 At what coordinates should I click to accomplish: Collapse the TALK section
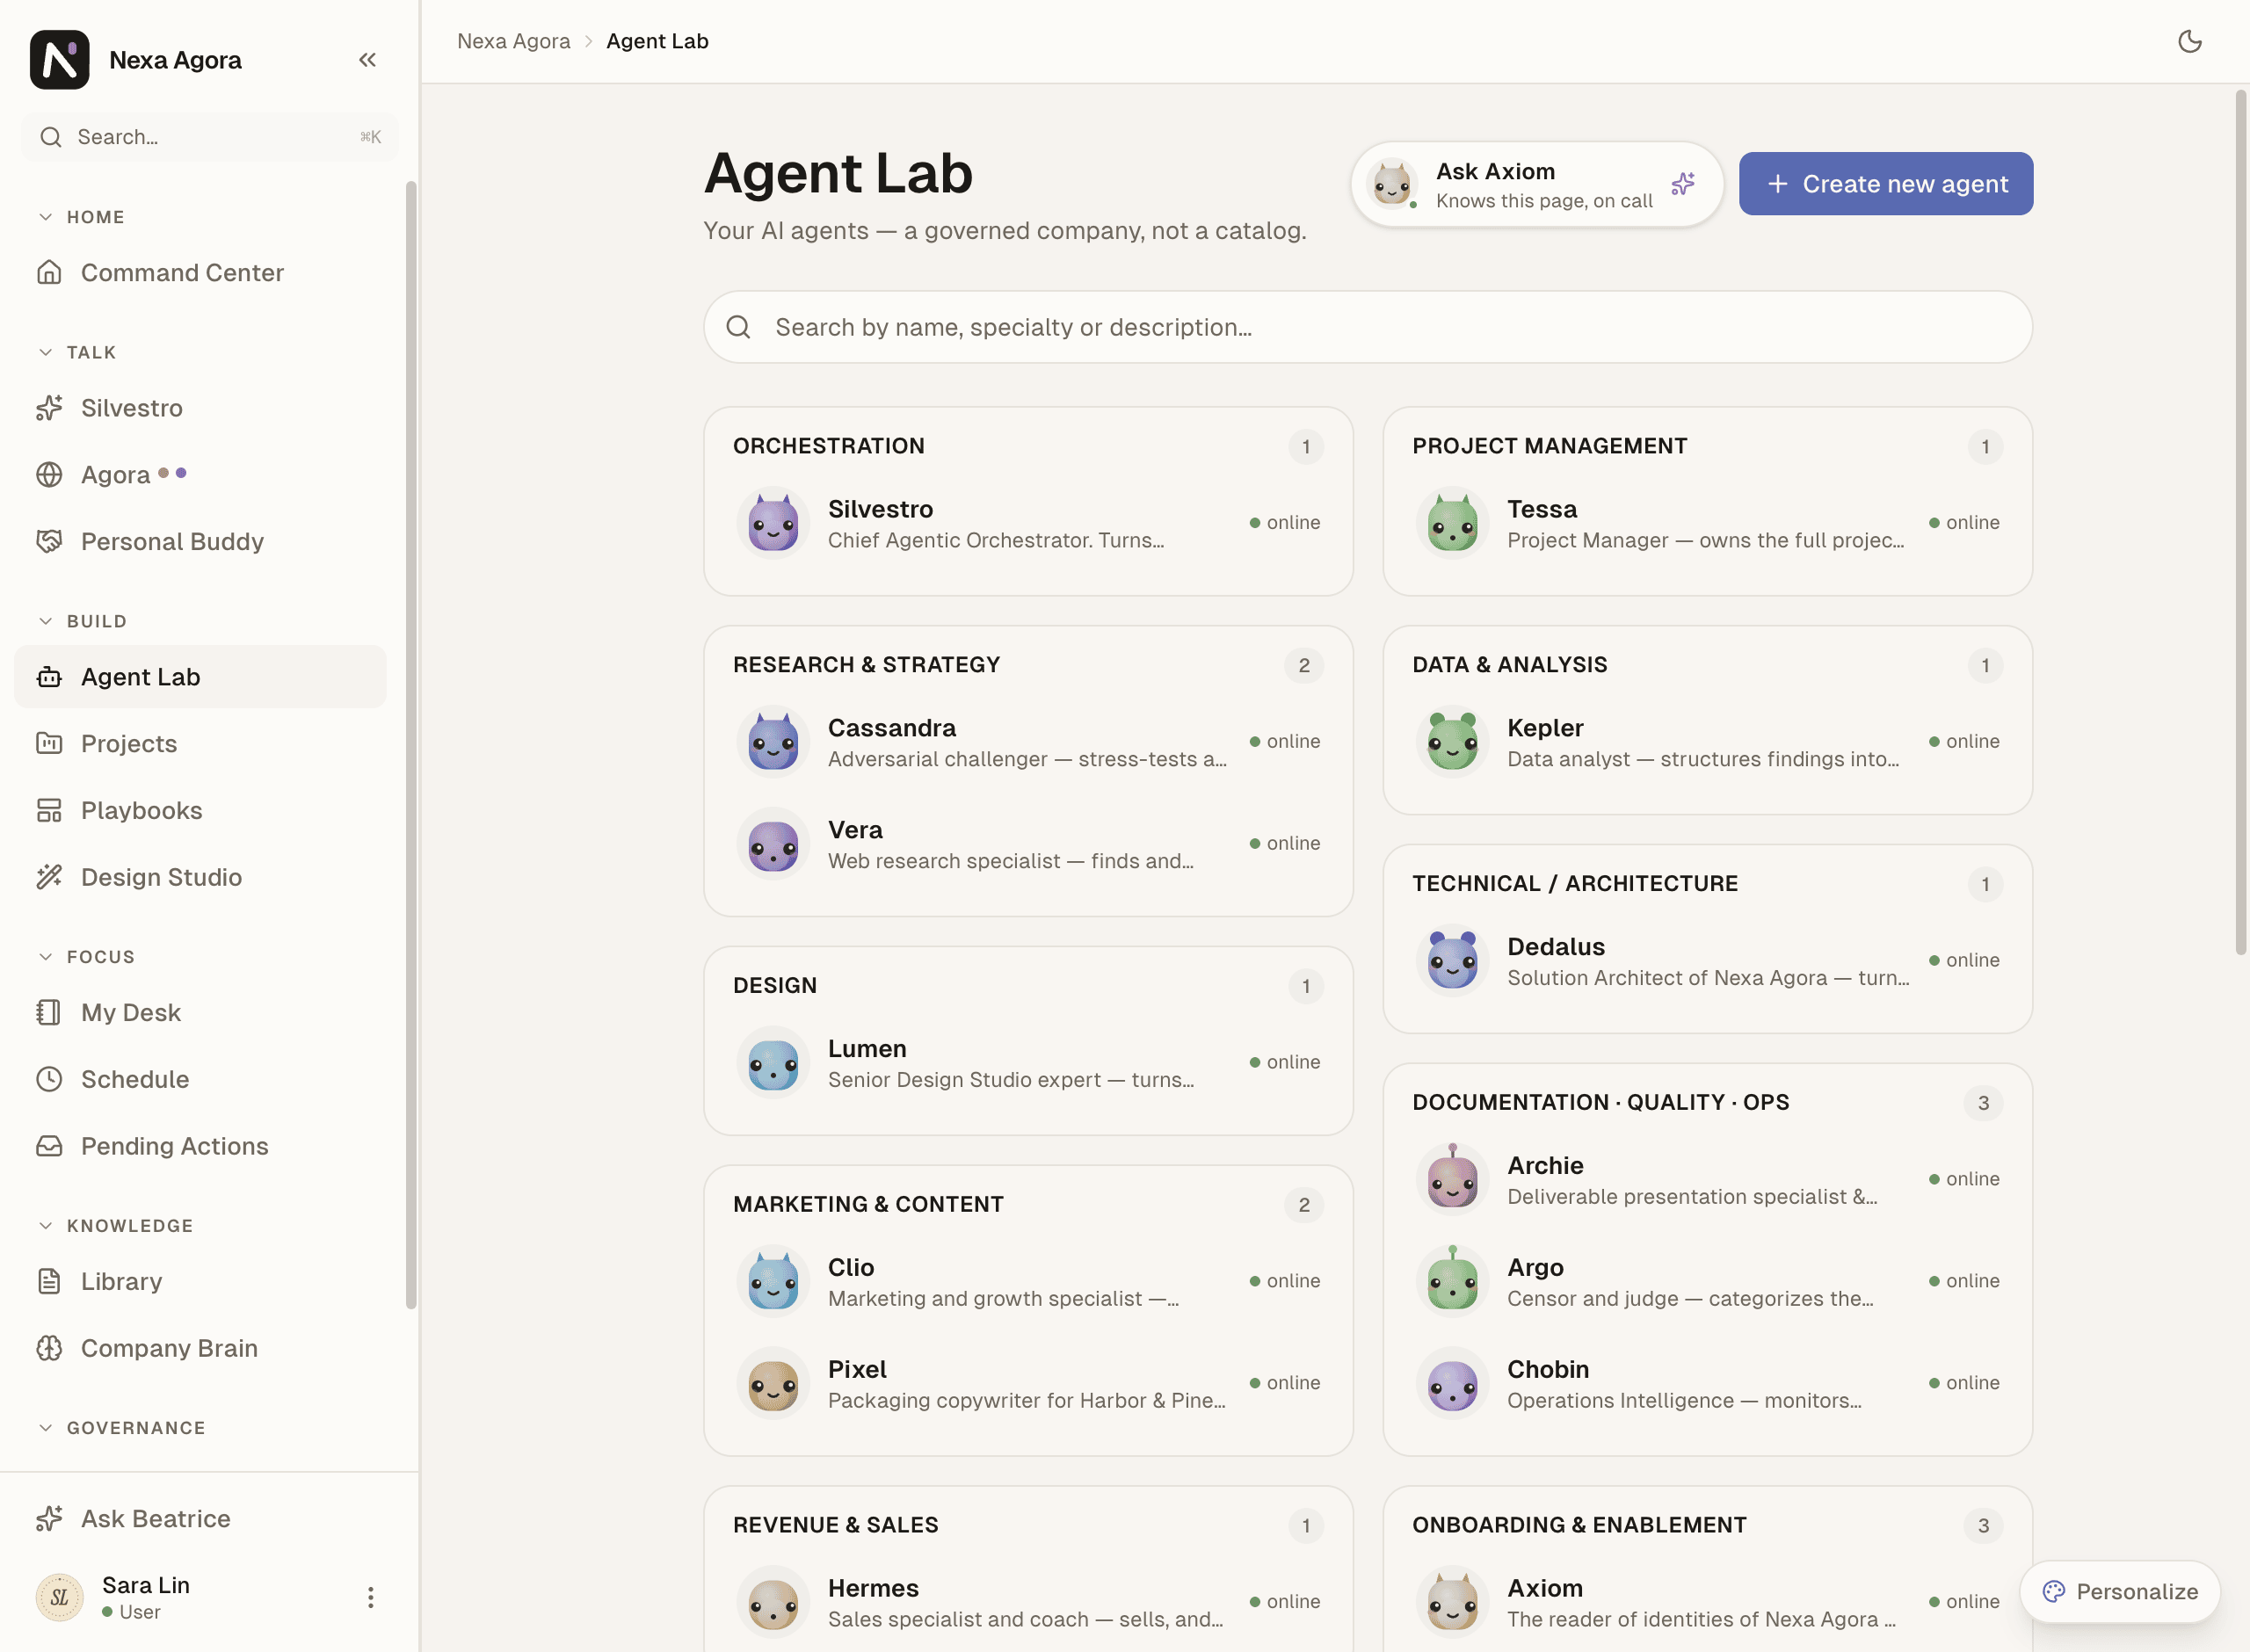tap(78, 352)
